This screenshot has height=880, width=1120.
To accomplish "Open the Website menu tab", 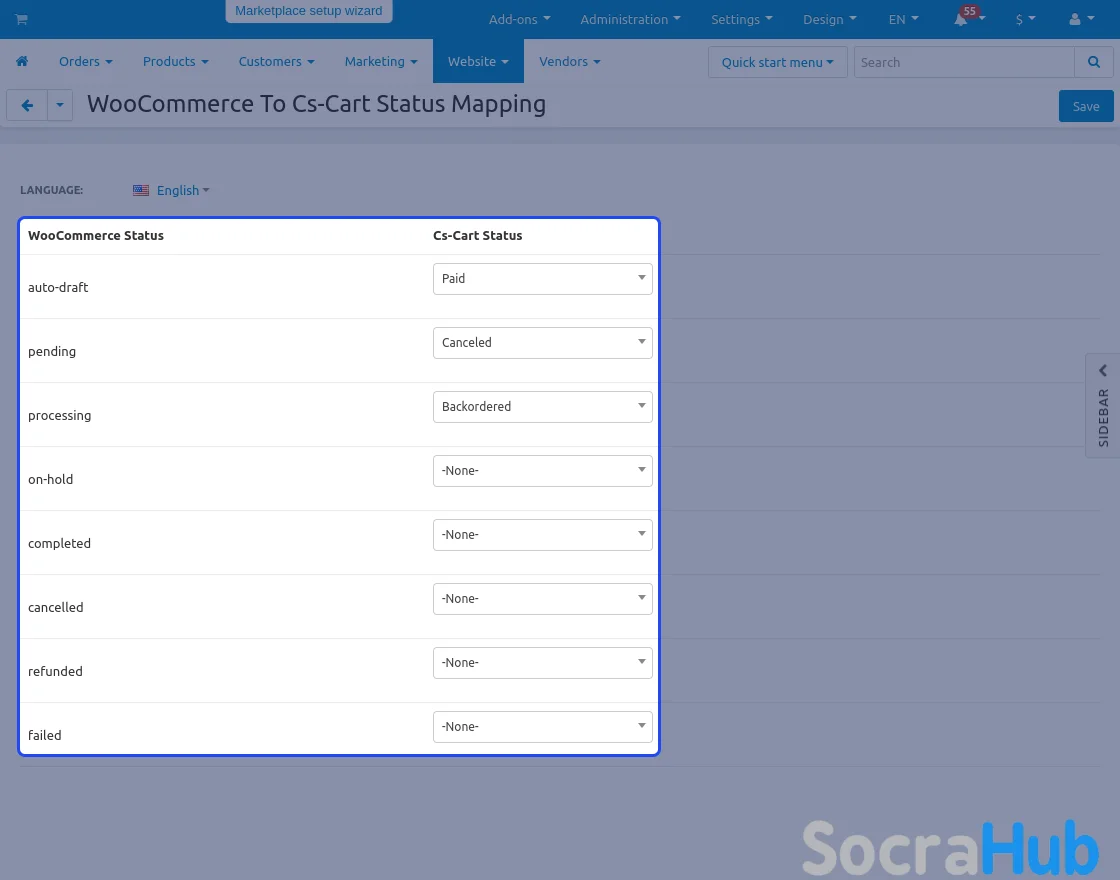I will click(477, 61).
